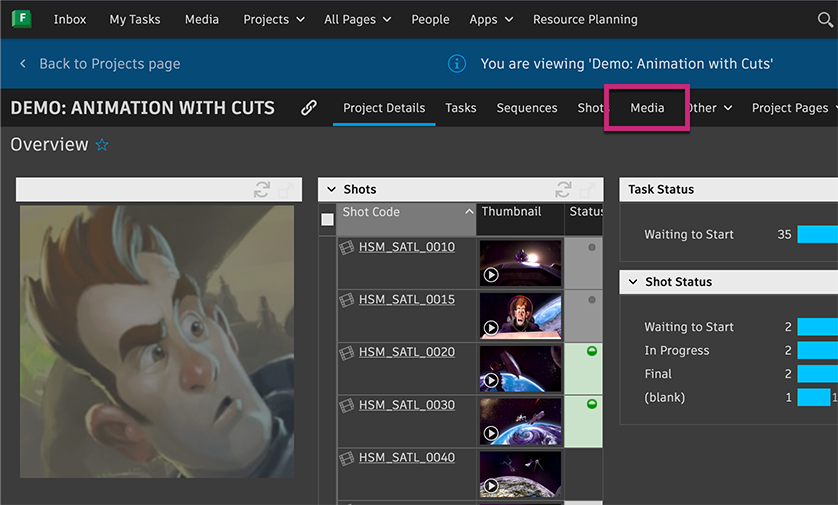Click the Back to Projects page link
Viewport: 838px width, 505px height.
point(110,64)
